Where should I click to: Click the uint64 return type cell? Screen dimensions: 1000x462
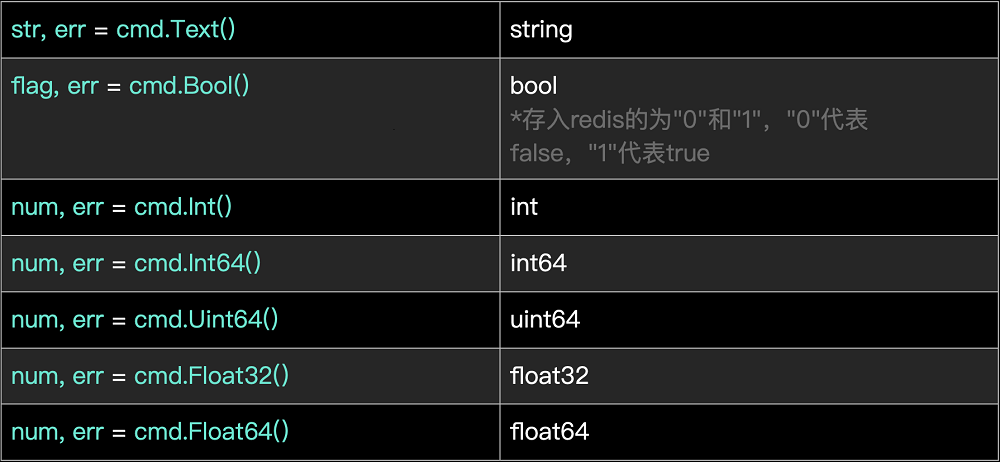(749, 320)
